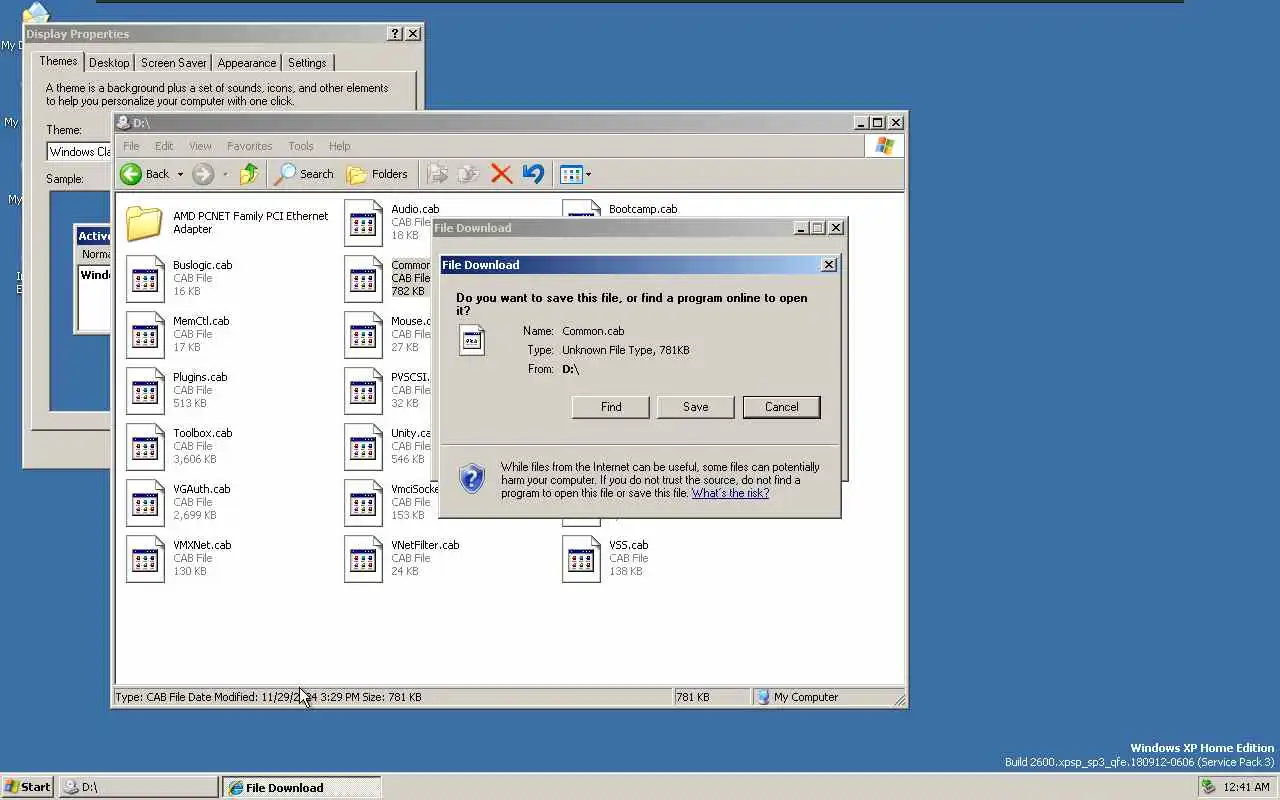
Task: Click the Copy To toolbar icon
Action: point(468,174)
